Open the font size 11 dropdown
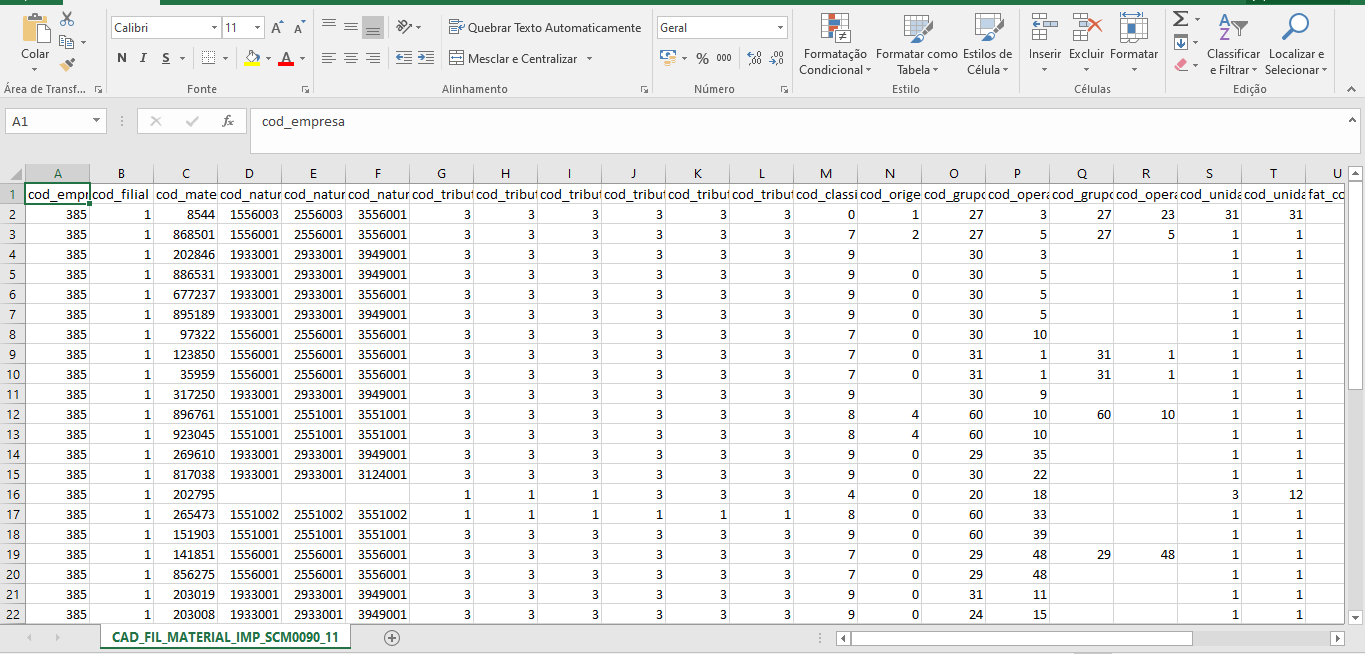Image resolution: width=1365 pixels, height=654 pixels. pos(258,28)
